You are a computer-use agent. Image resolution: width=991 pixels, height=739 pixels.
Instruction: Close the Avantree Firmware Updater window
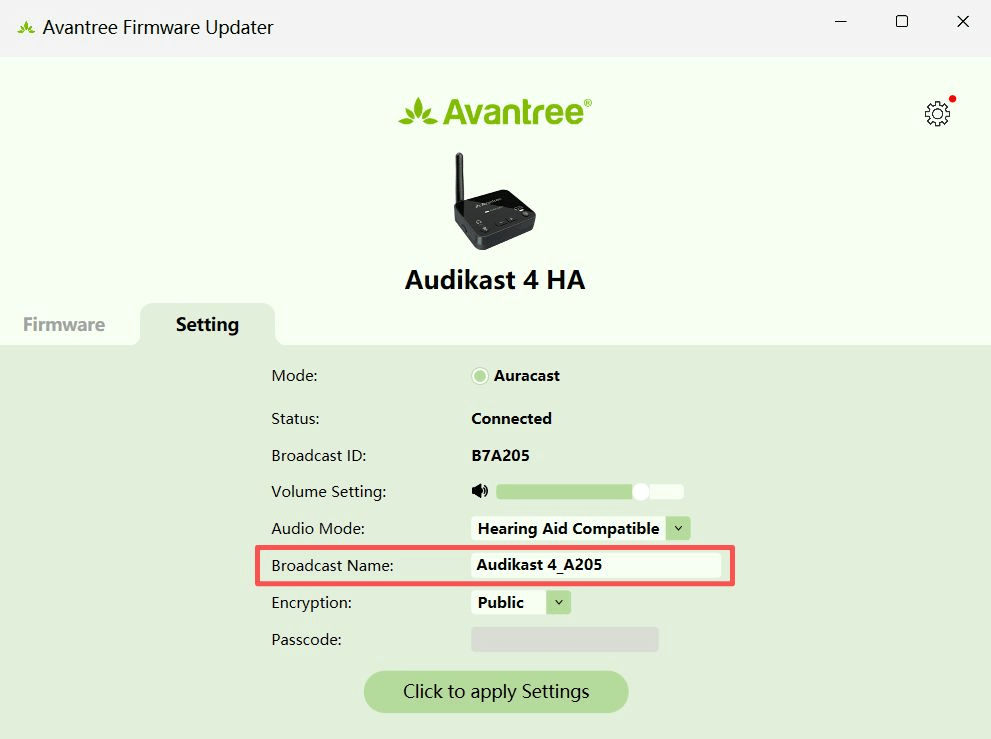[963, 21]
